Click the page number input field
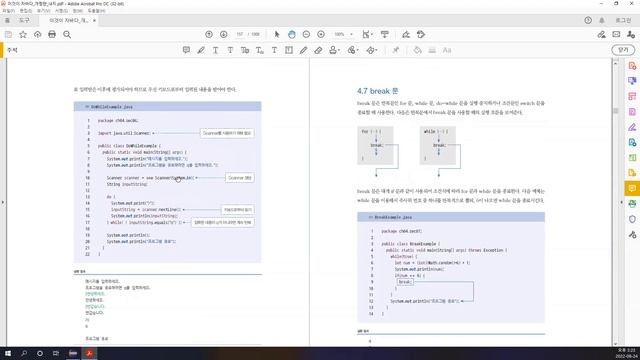Screen dimensions: 640x360 pos(240,34)
